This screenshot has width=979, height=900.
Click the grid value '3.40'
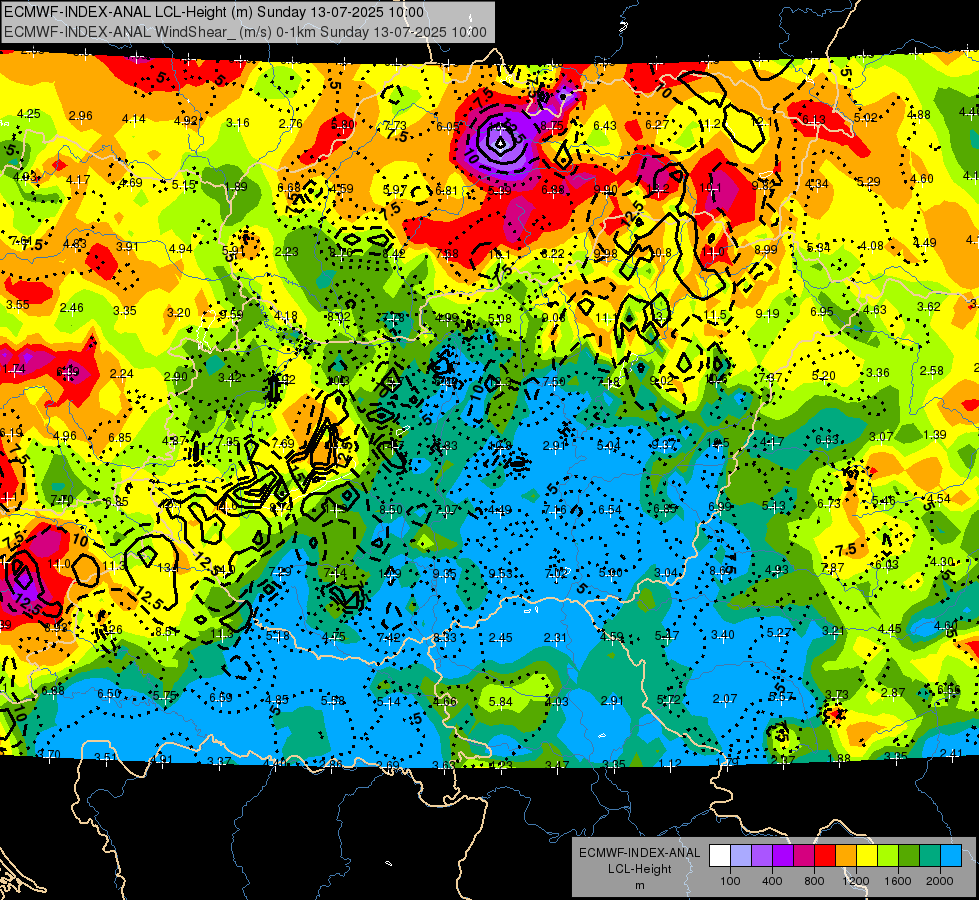click(723, 635)
